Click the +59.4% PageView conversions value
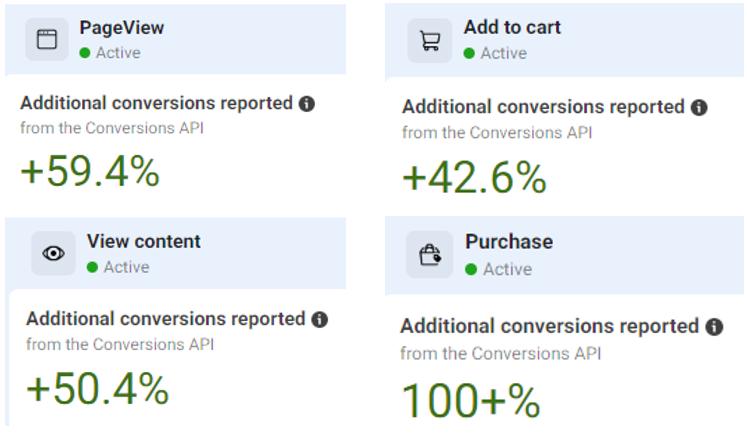 pyautogui.click(x=90, y=171)
